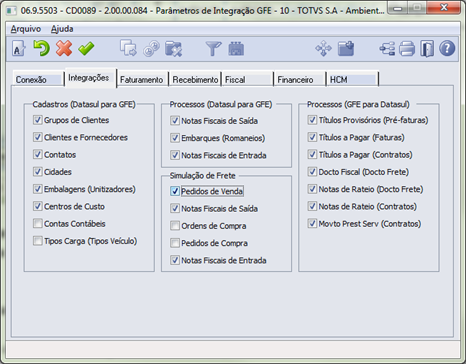The width and height of the screenshot is (466, 364).
Task: Toggle Clientes e Fornecedores checkbox
Action: pyautogui.click(x=38, y=137)
